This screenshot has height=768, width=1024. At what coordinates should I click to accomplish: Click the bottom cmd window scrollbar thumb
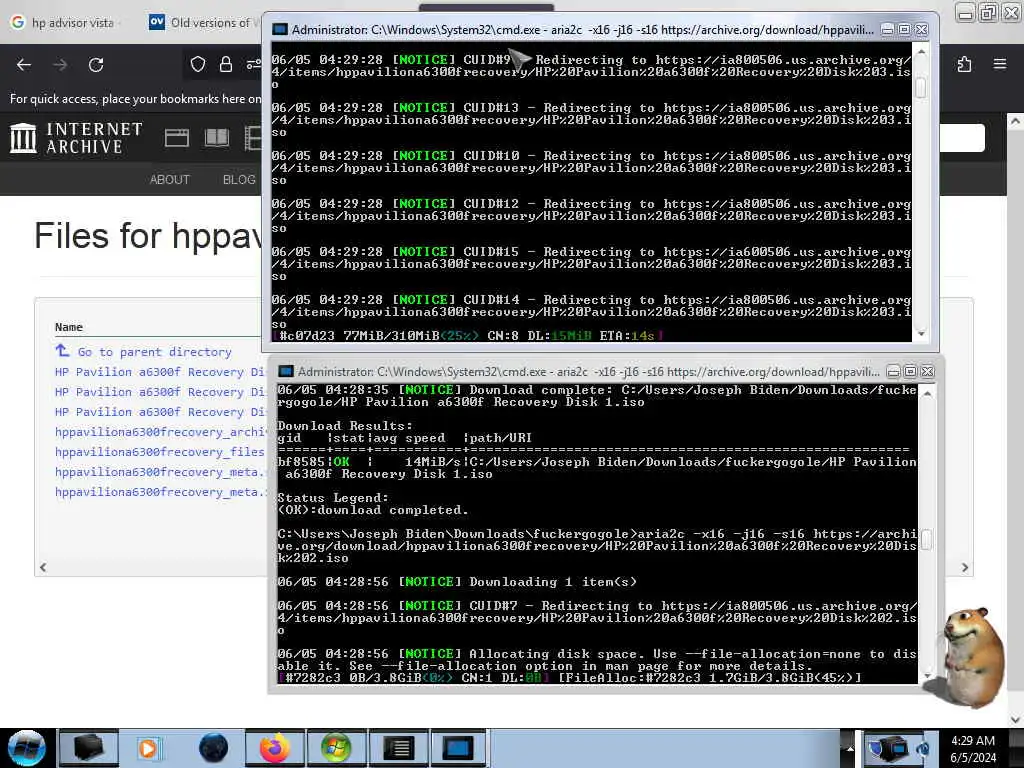pos(927,539)
